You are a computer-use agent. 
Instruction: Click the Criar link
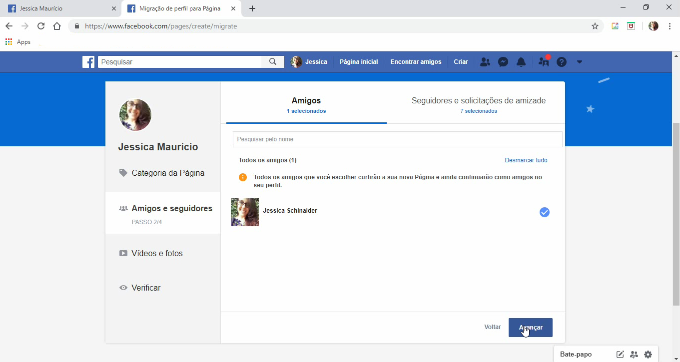coord(461,62)
